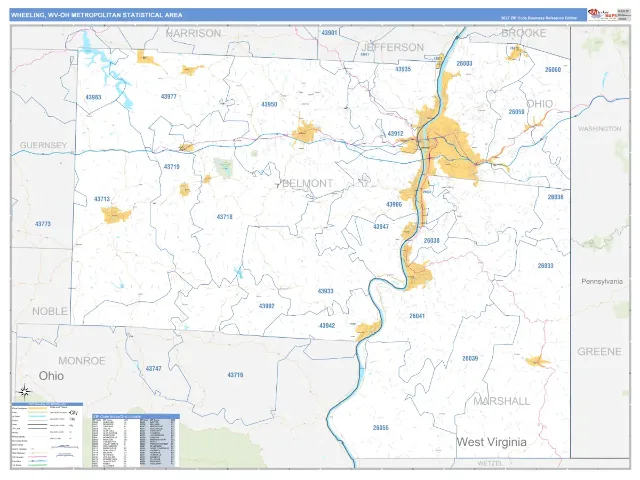Click ZIP code label 26039
This screenshot has height=480, width=640.
470,358
